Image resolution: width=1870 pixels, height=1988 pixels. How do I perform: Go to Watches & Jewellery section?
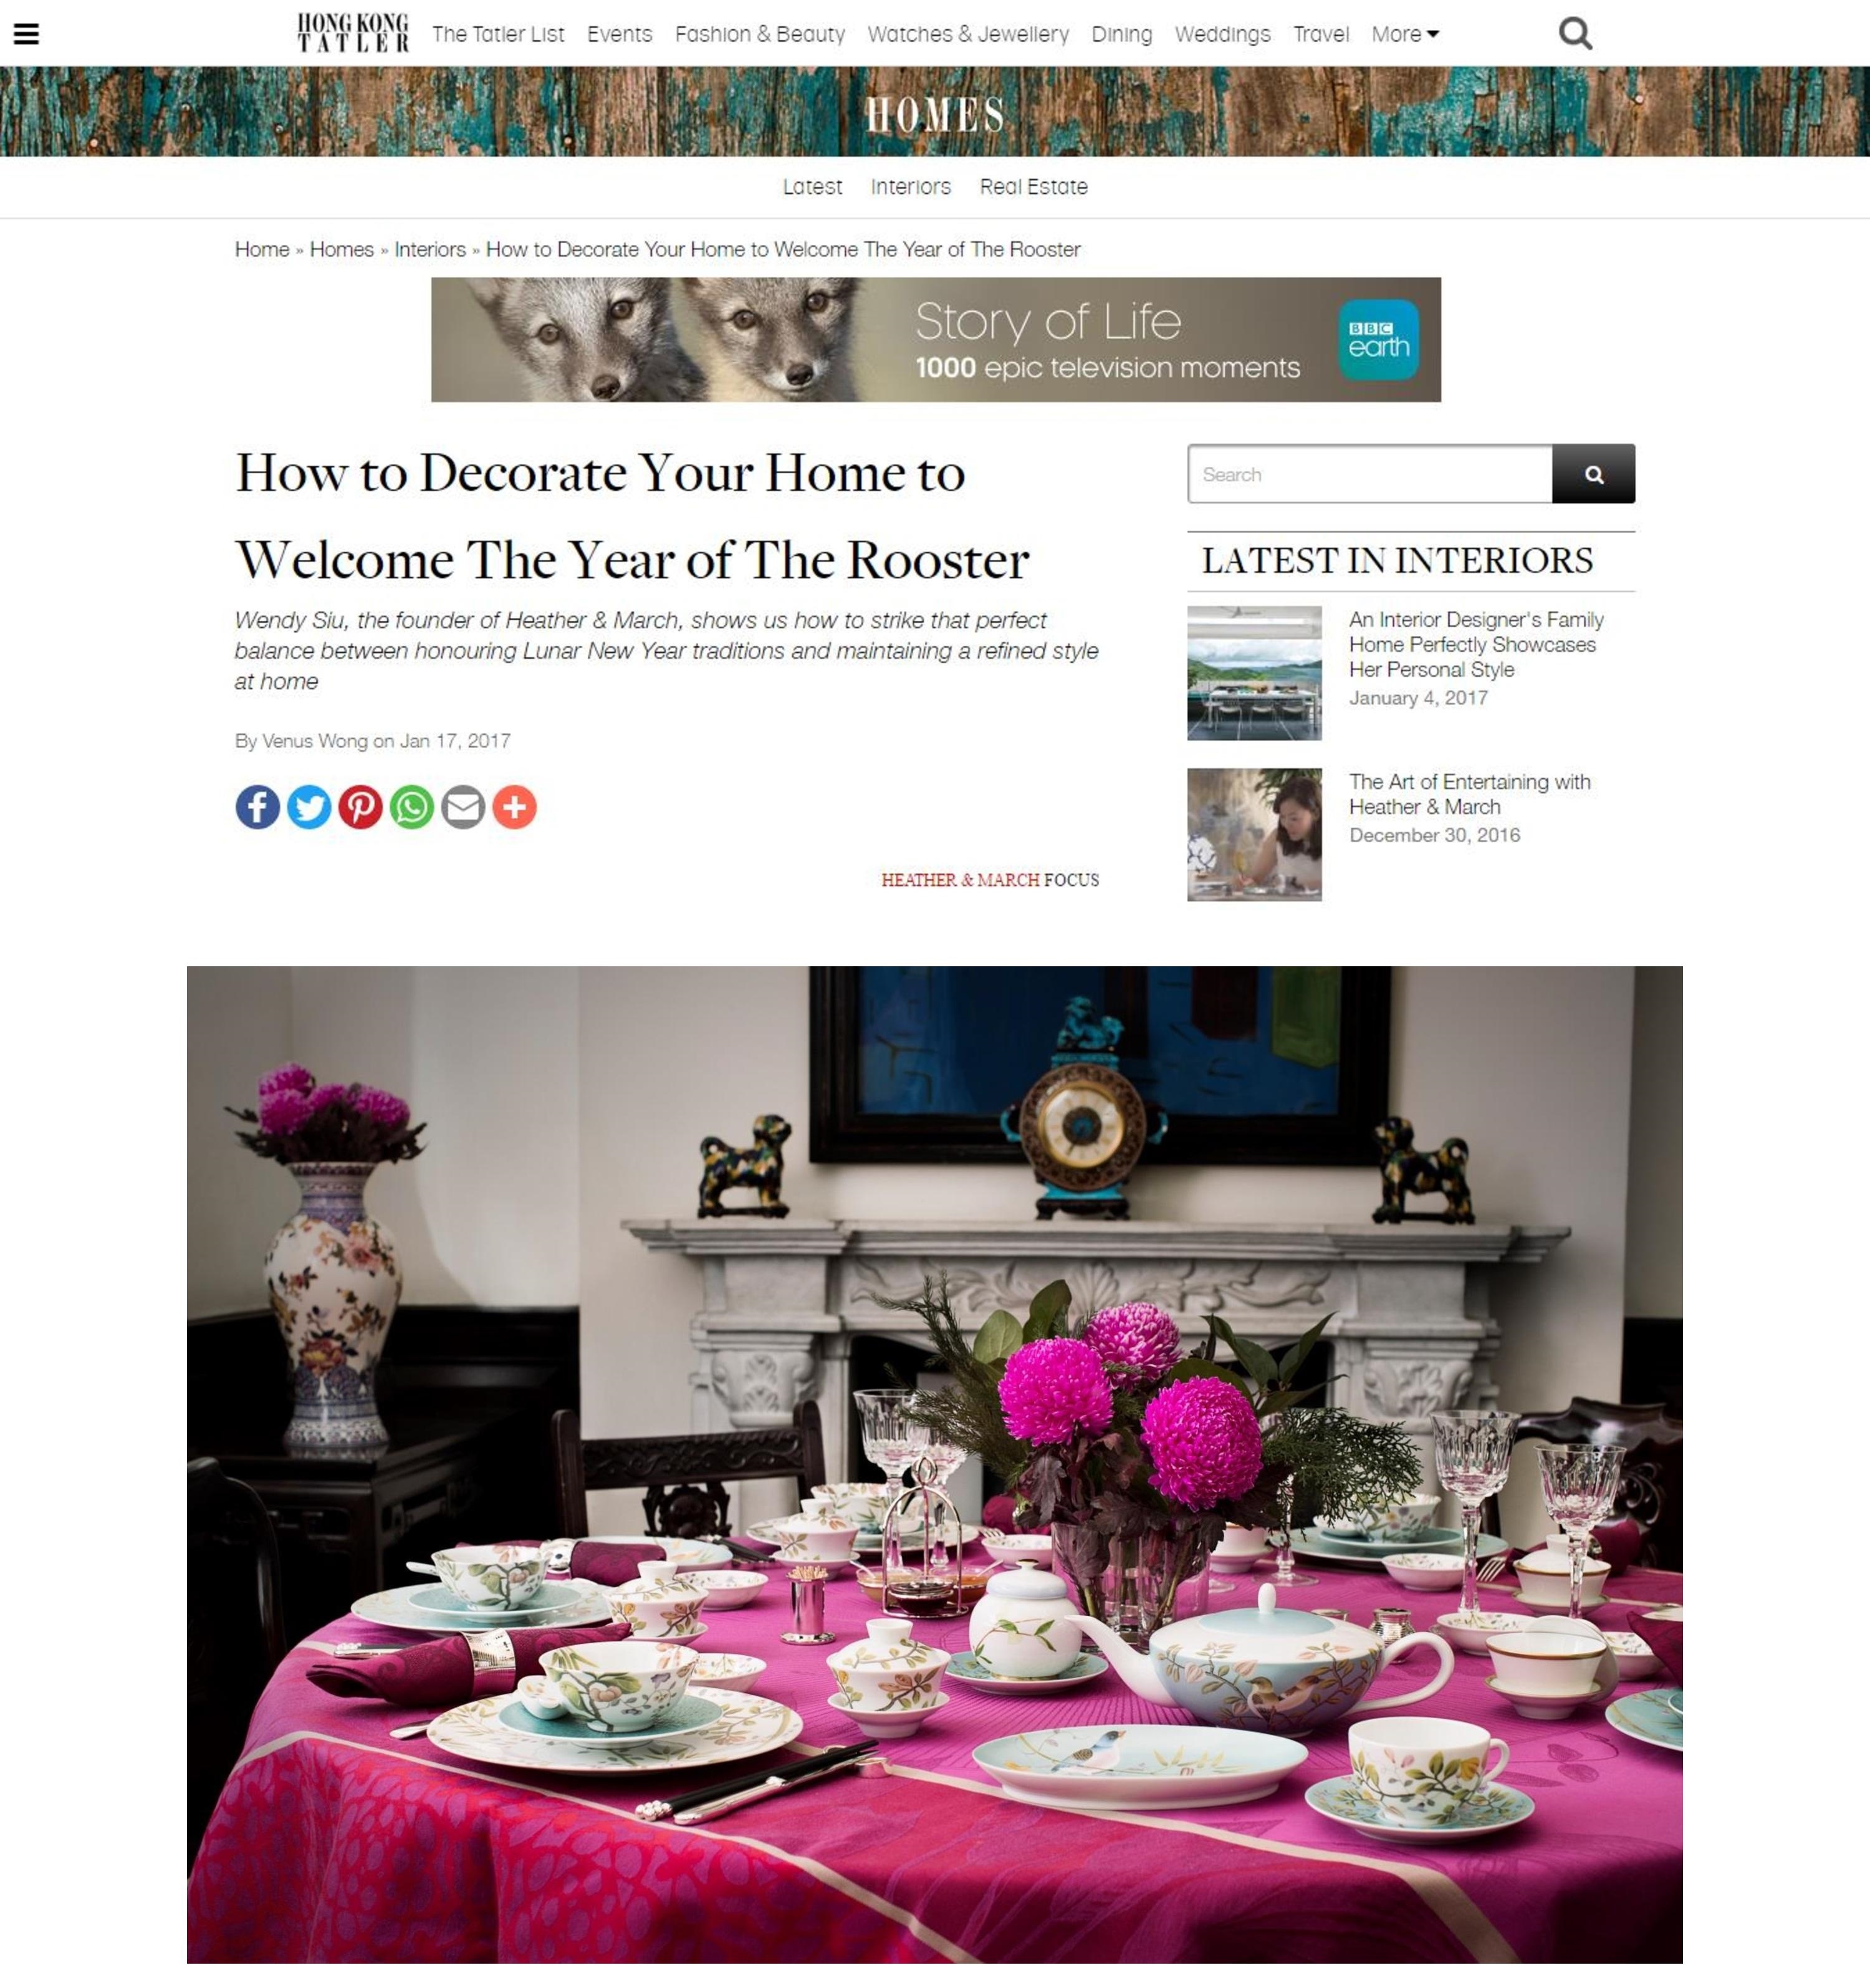click(968, 34)
